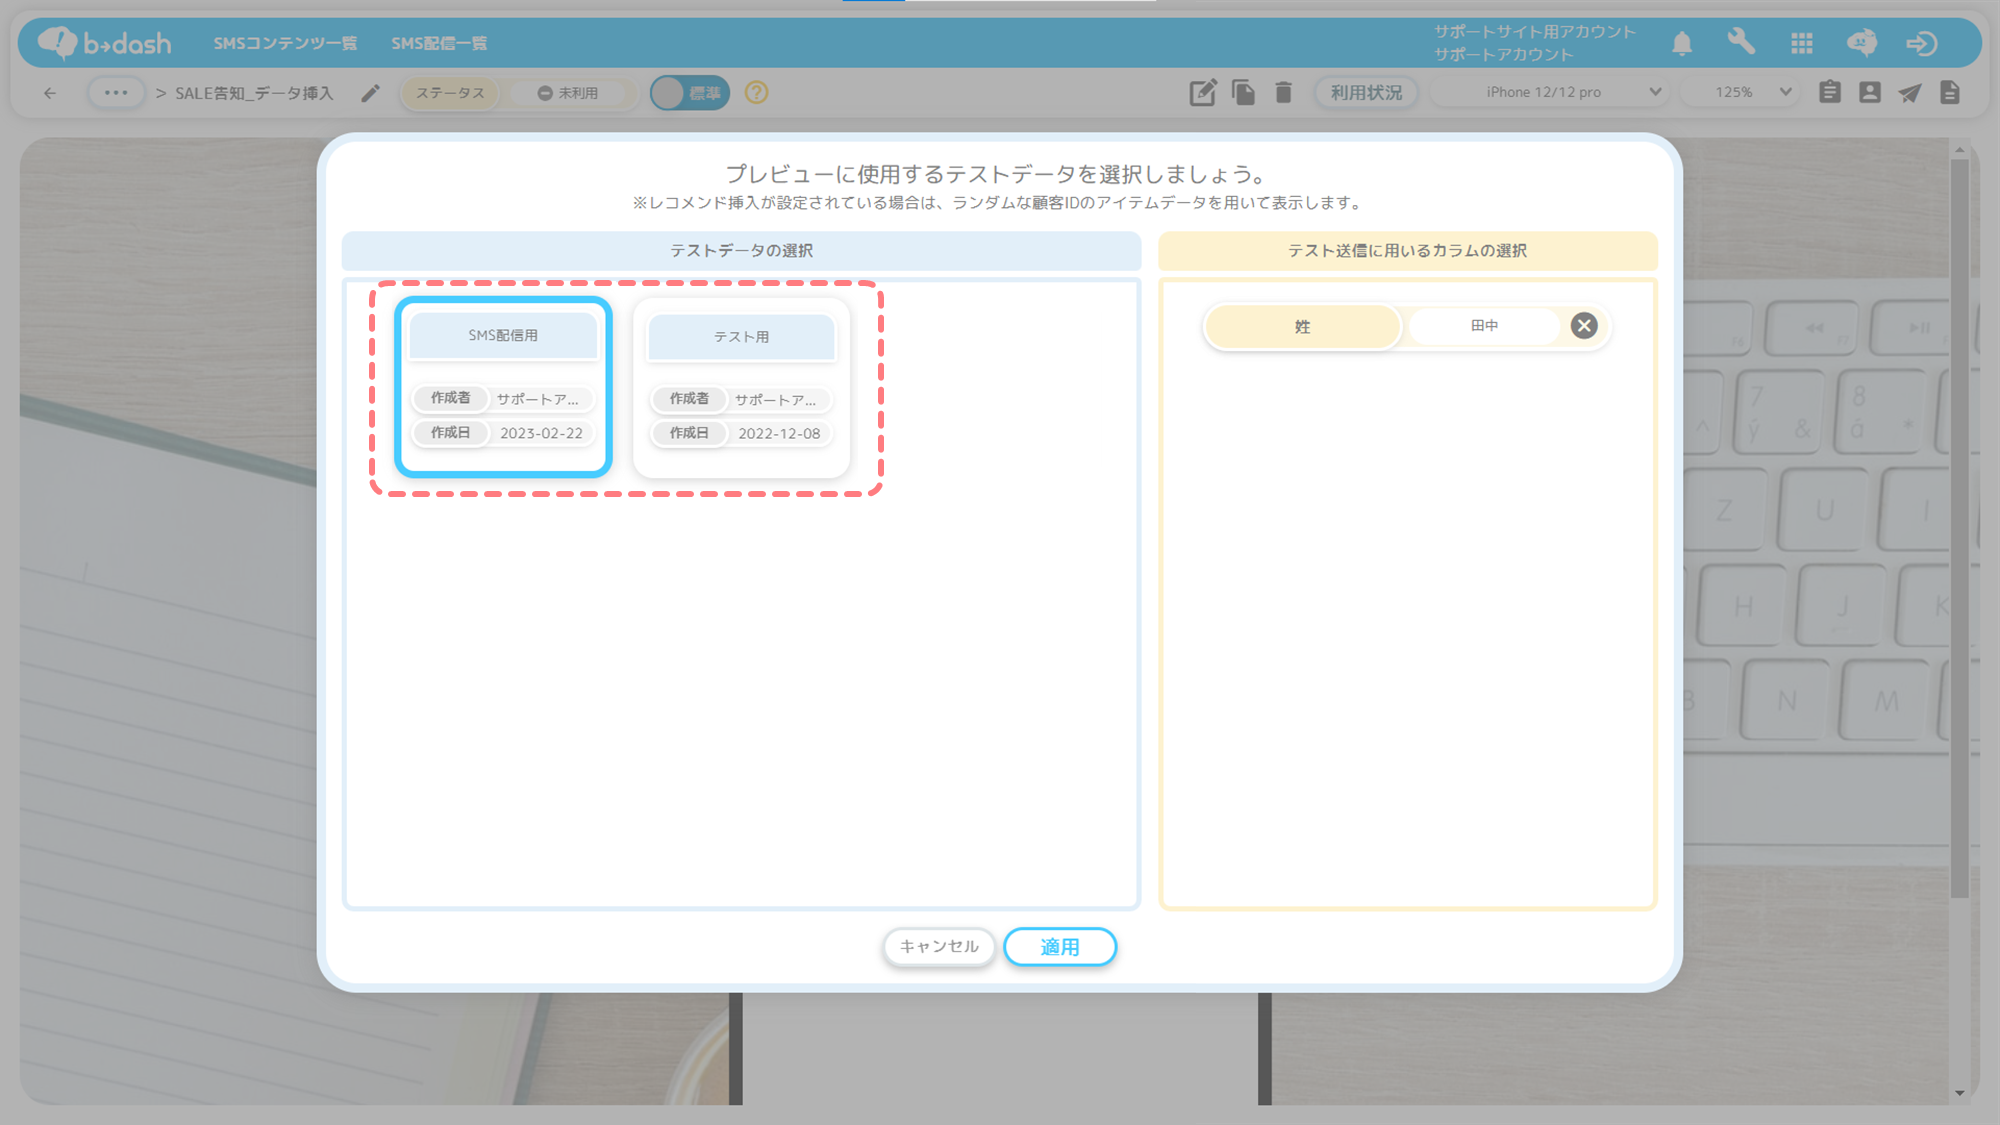Click the キャンセル button
Image resolution: width=2000 pixels, height=1125 pixels.
(938, 946)
